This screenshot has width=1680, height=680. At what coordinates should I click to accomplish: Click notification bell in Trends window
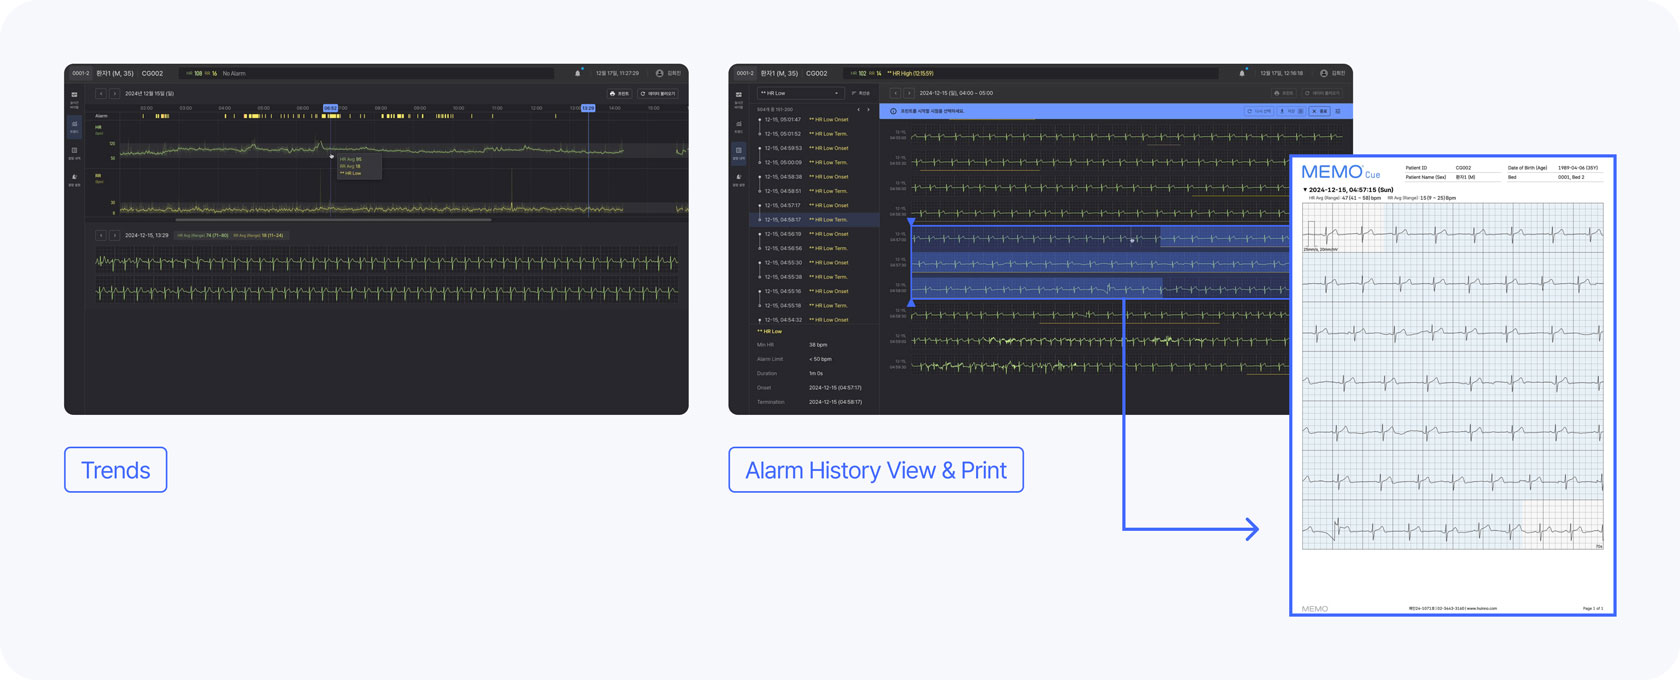coord(577,73)
